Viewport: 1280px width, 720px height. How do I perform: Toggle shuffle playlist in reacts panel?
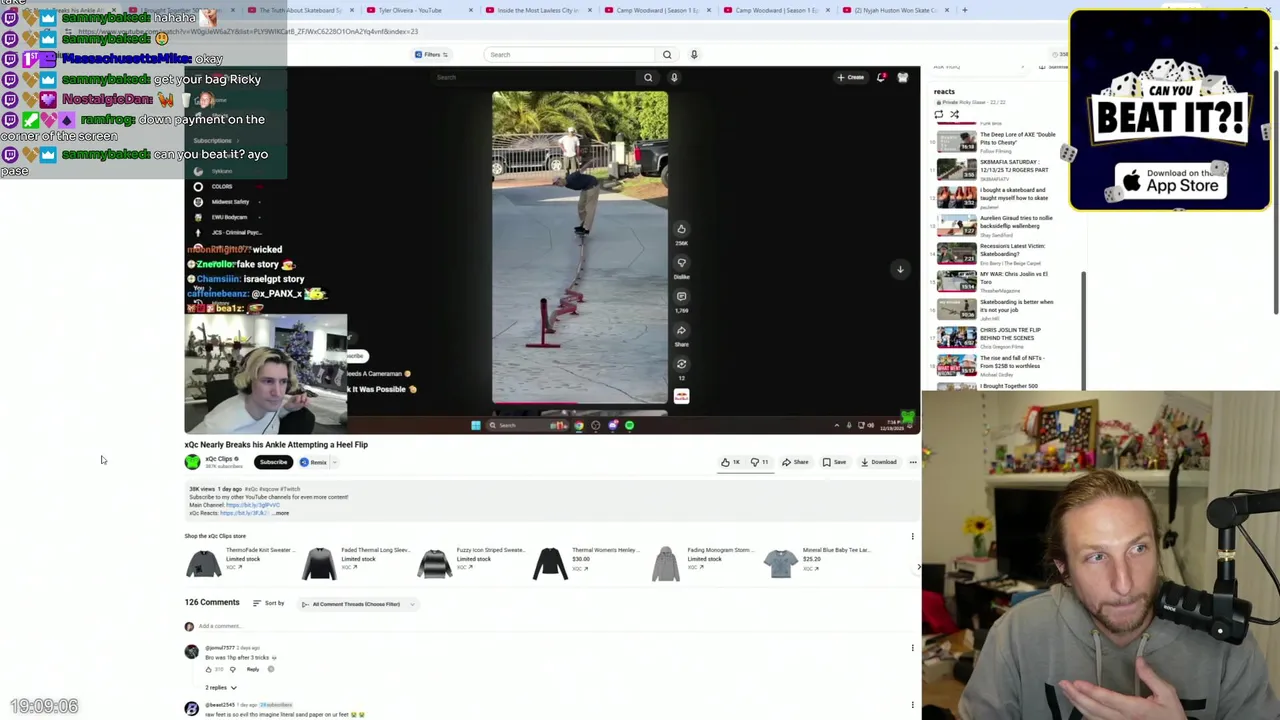point(954,114)
